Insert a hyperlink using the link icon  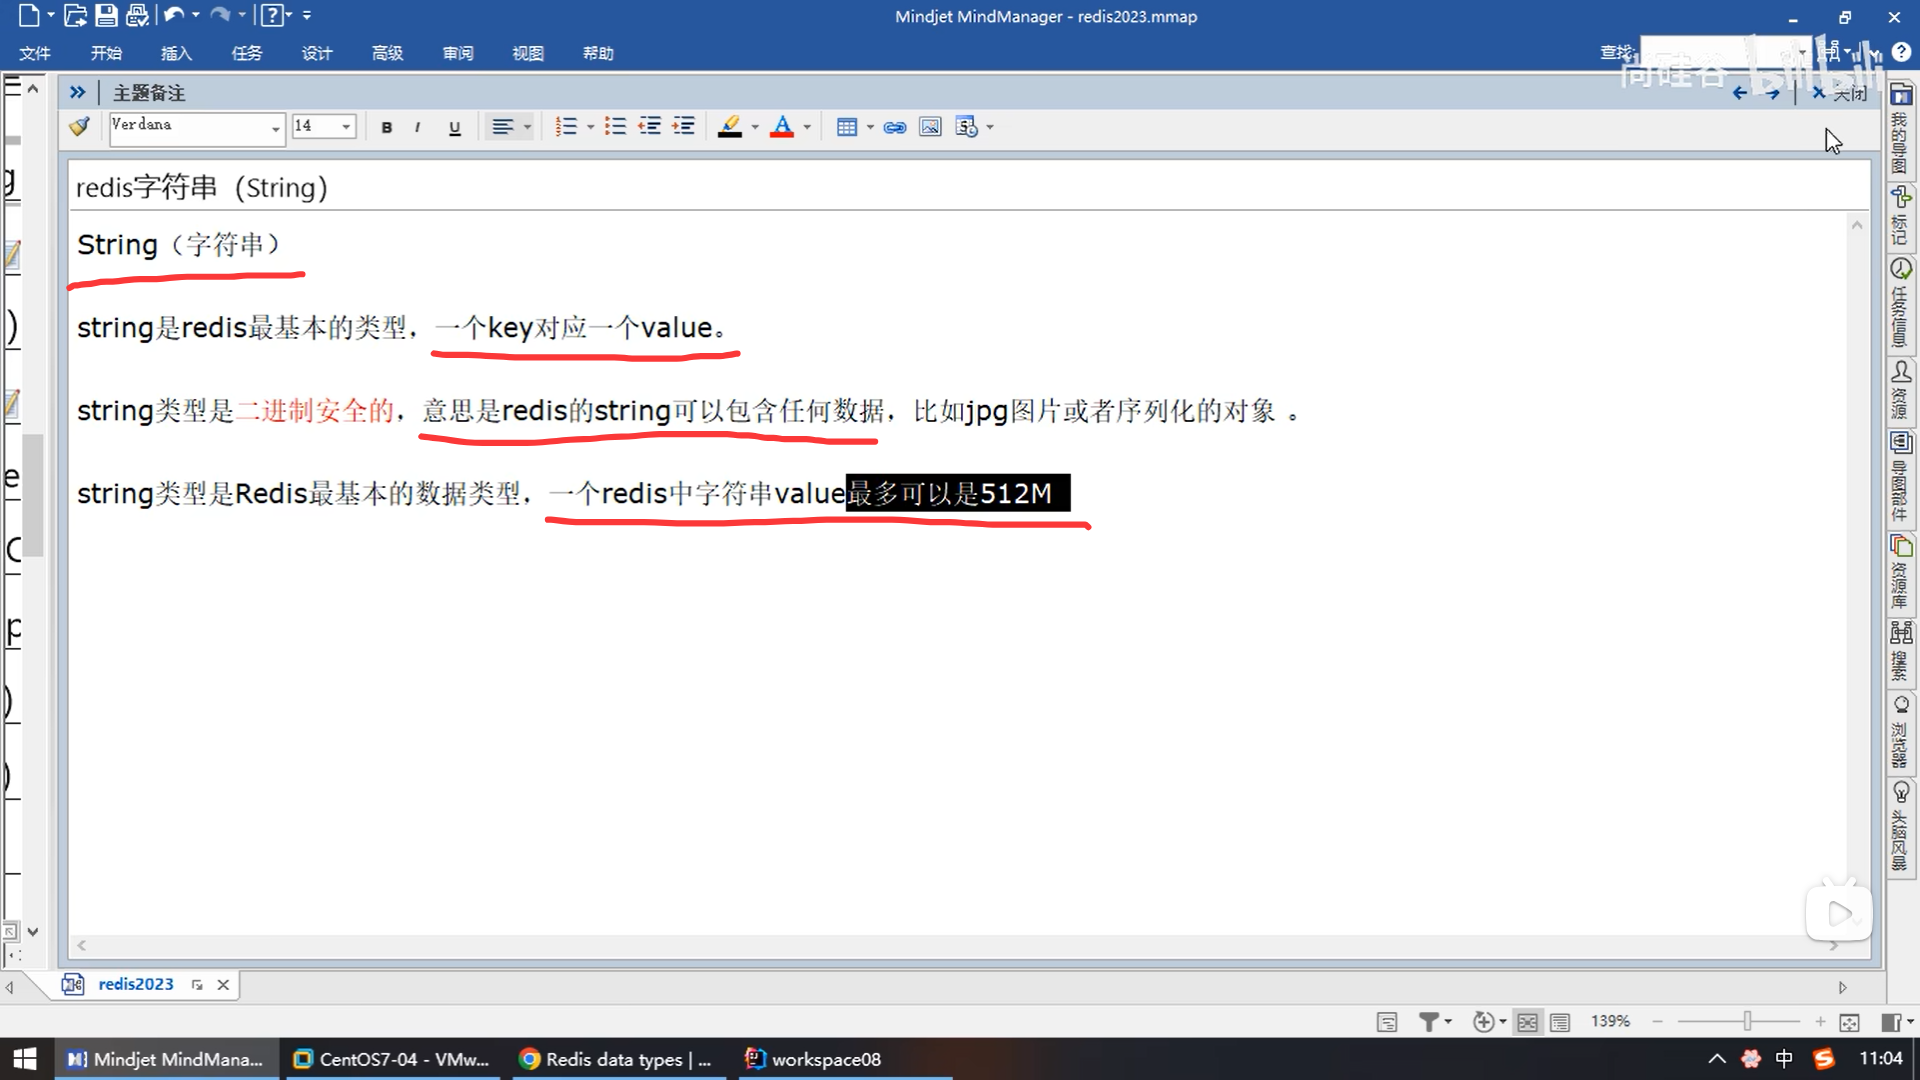(x=895, y=127)
